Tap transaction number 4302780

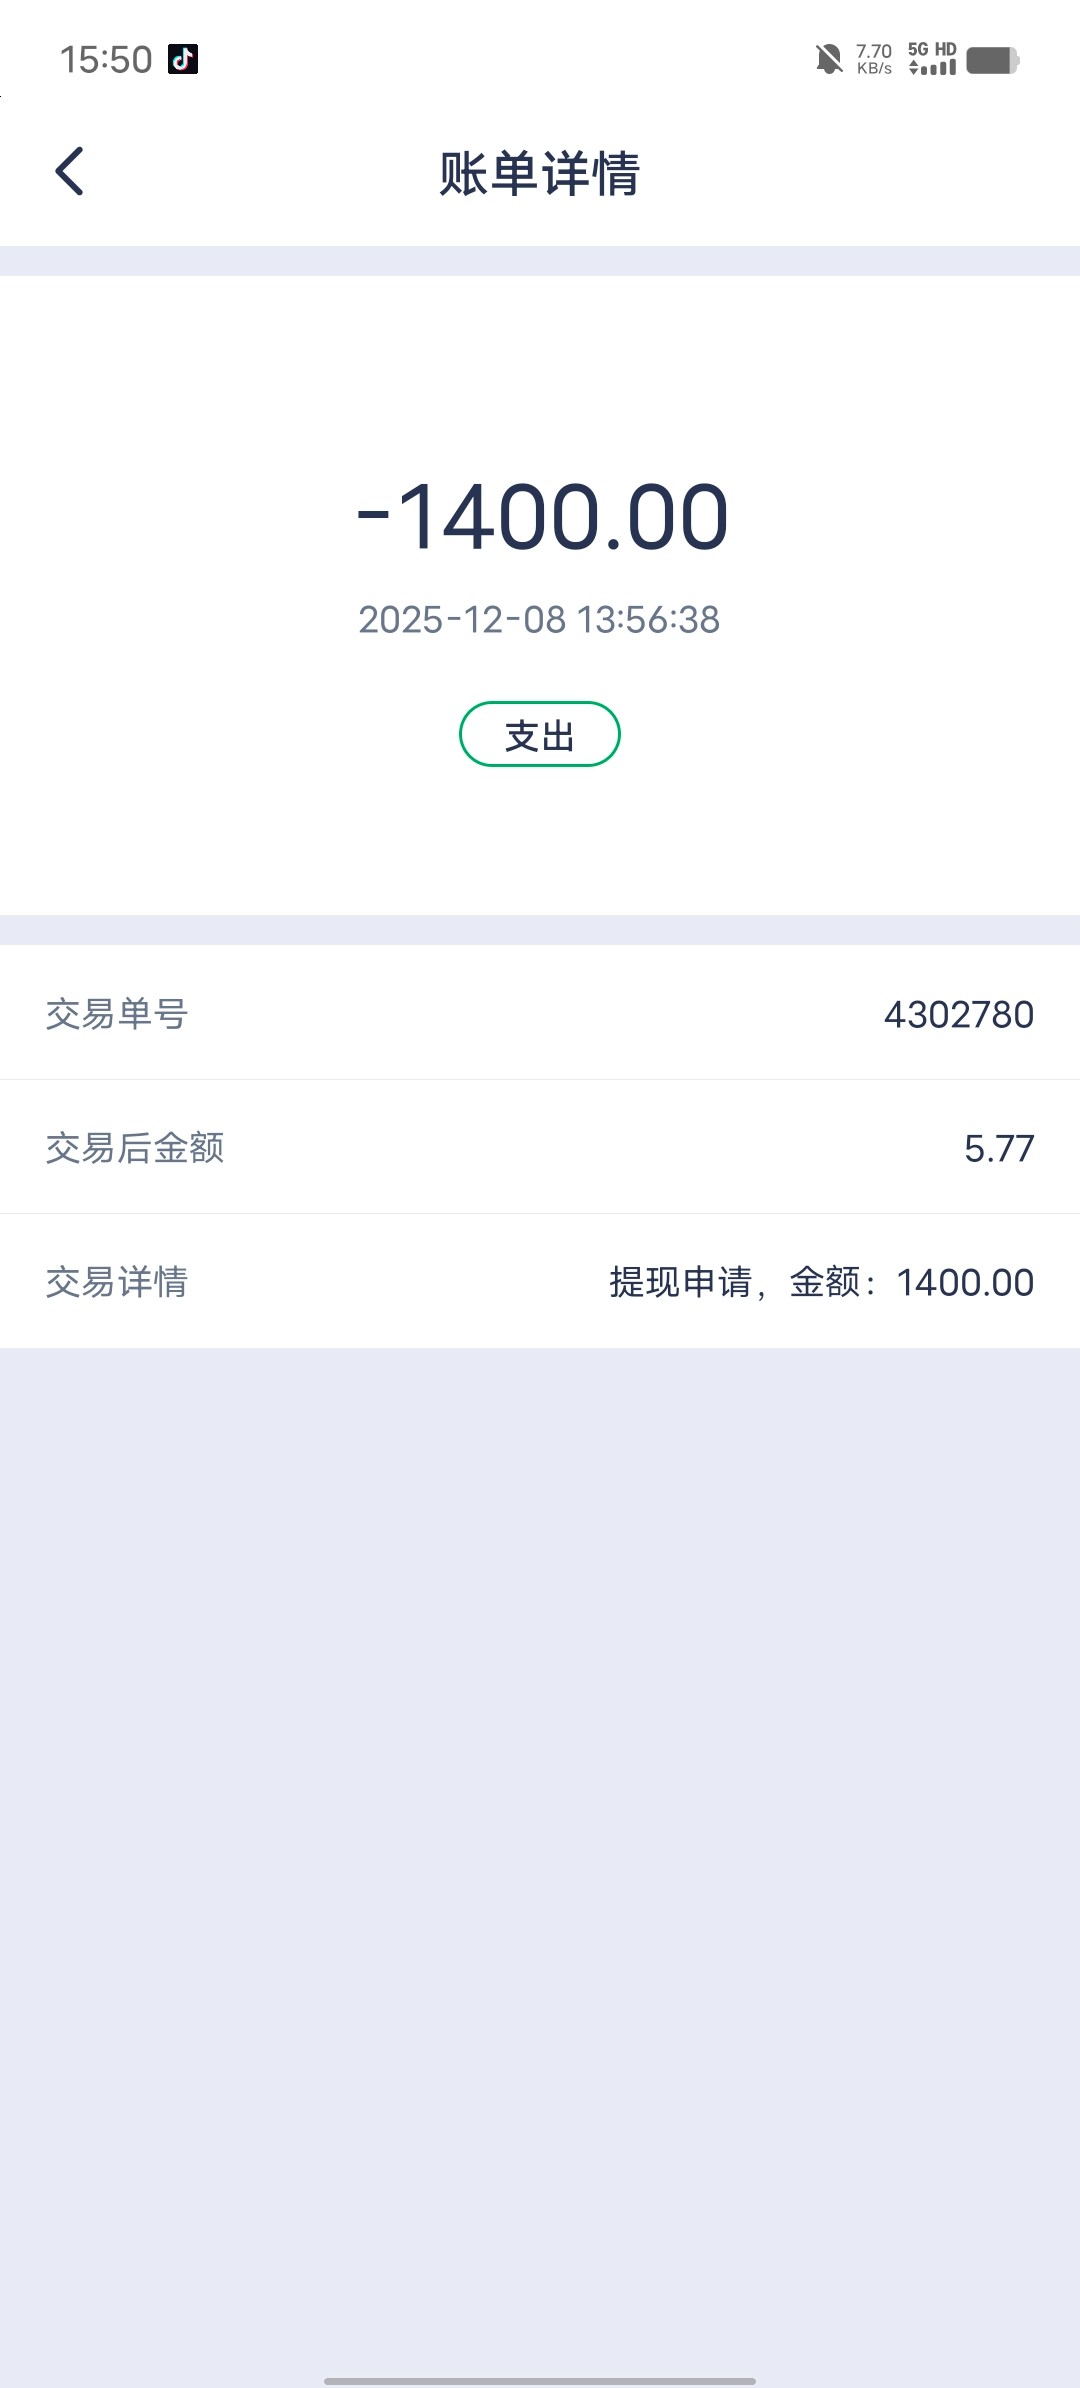coord(958,1014)
